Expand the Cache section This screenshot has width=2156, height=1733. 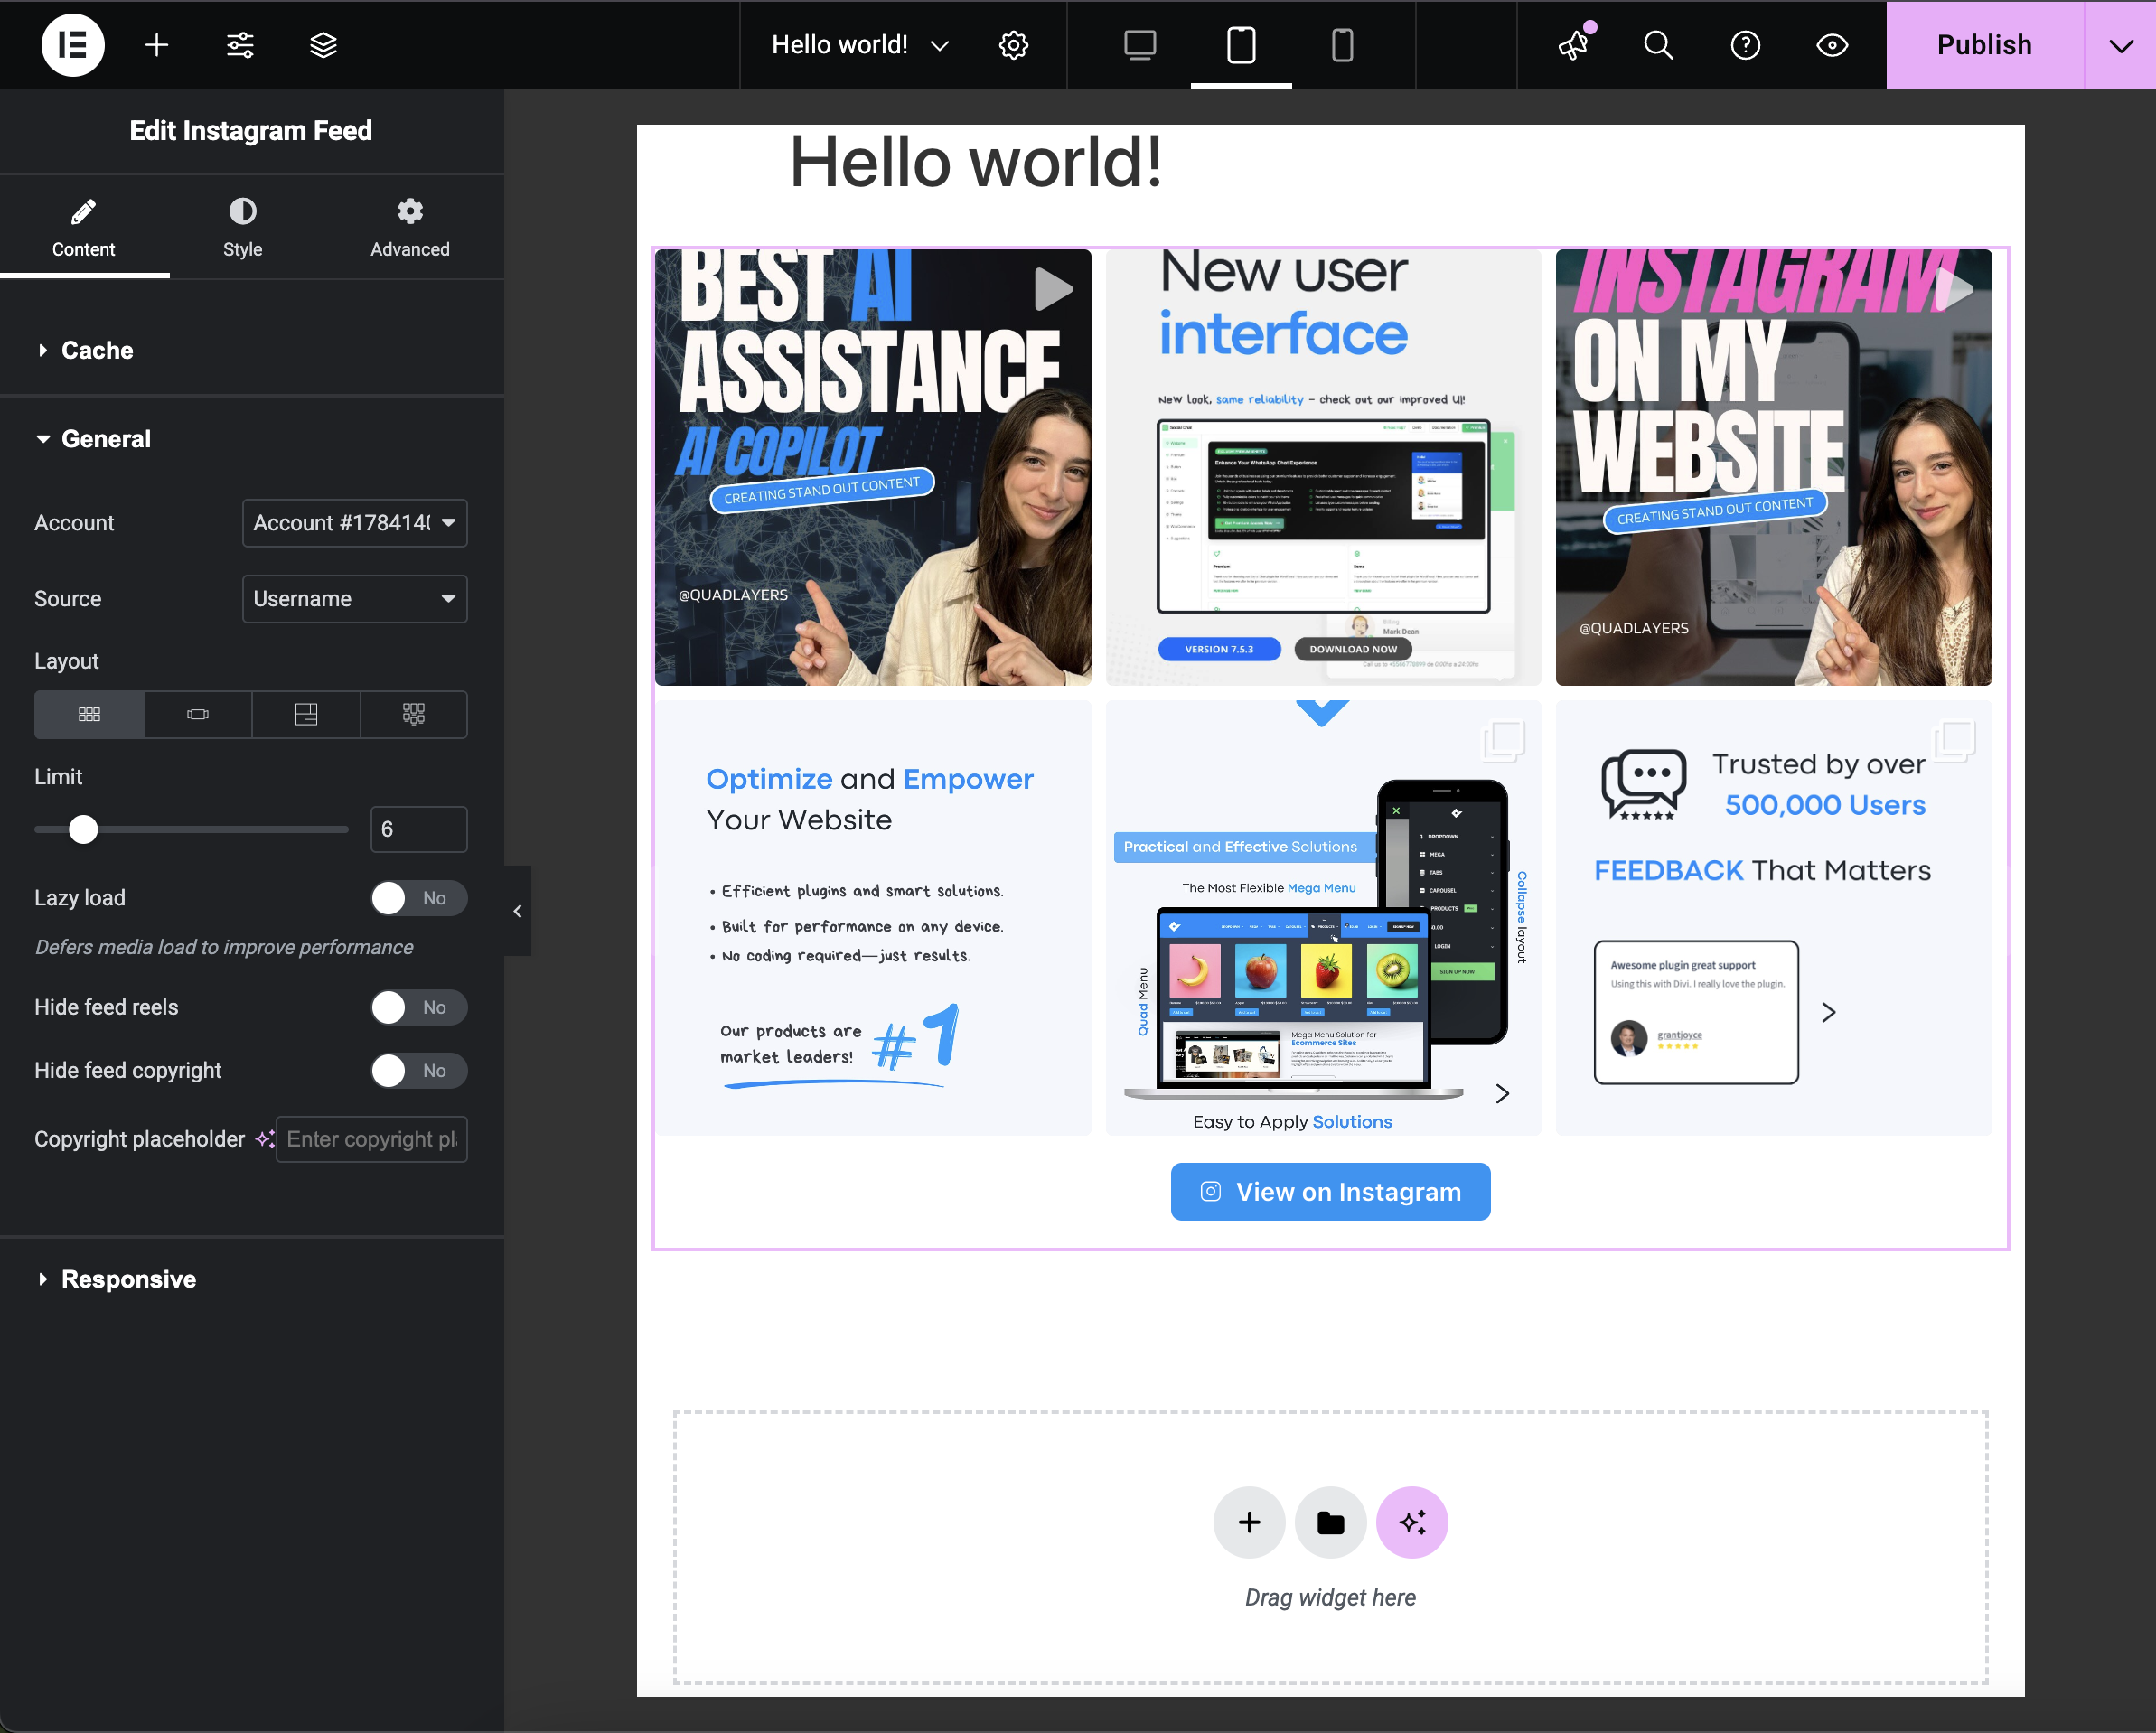(x=252, y=350)
